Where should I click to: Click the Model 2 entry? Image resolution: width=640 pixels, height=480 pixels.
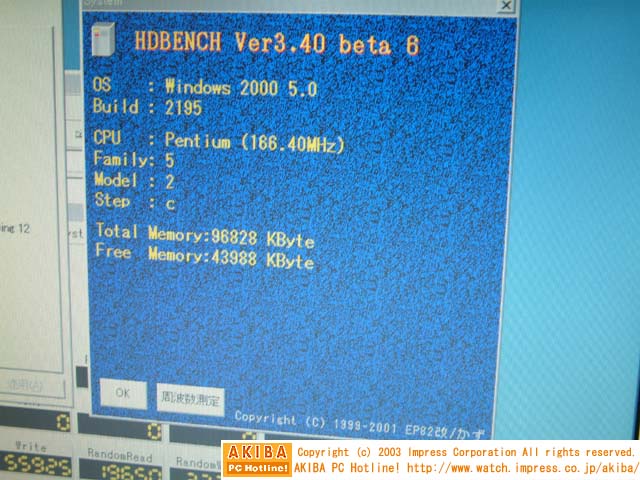coord(133,181)
